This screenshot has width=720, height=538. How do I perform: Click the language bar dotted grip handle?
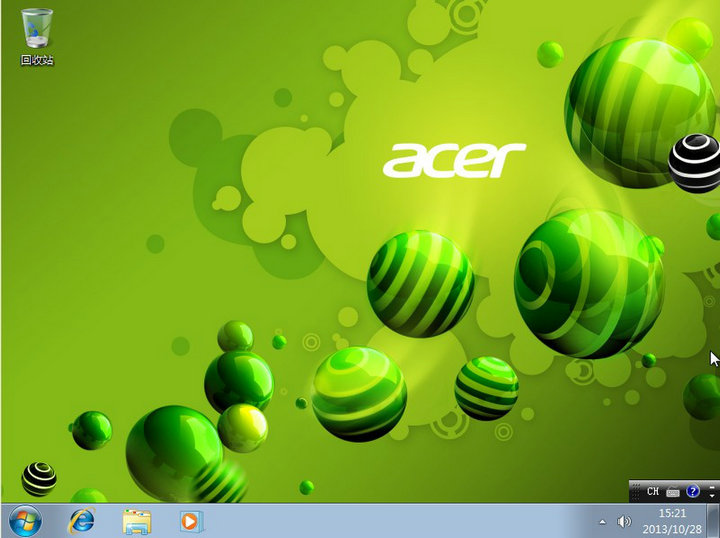coord(636,492)
